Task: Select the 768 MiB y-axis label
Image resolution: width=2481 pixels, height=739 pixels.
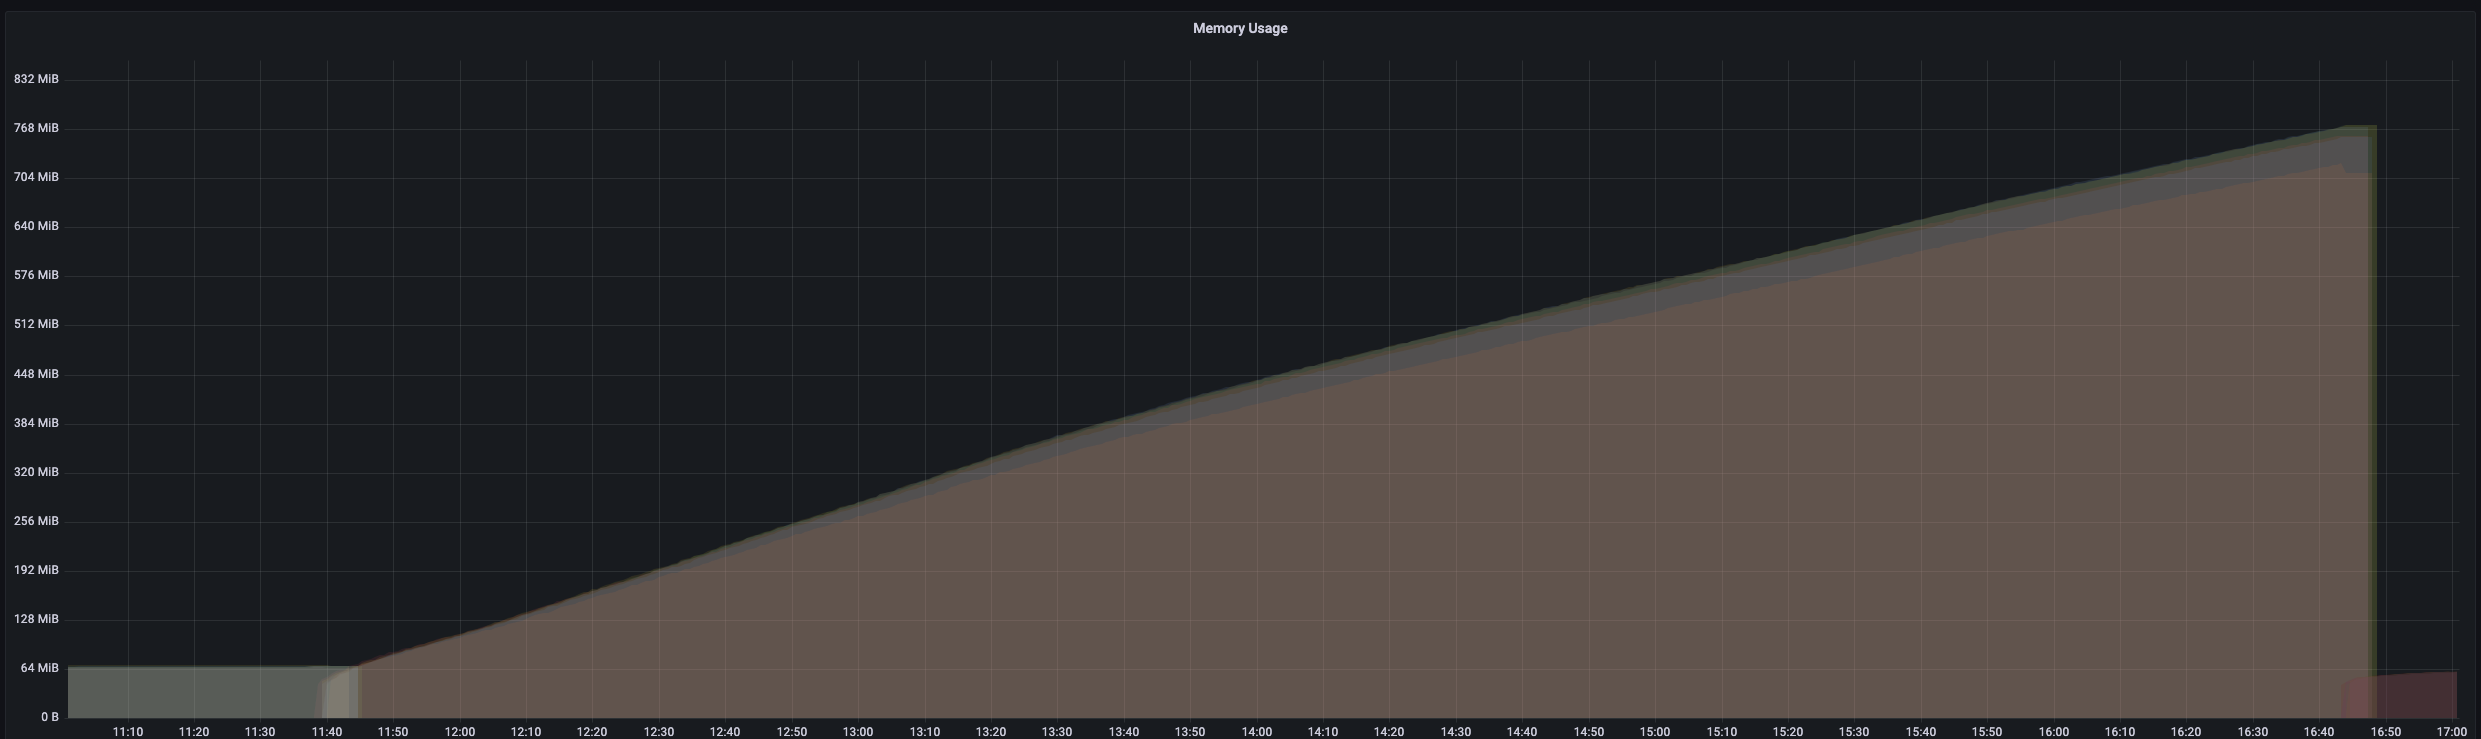Action: pyautogui.click(x=36, y=128)
